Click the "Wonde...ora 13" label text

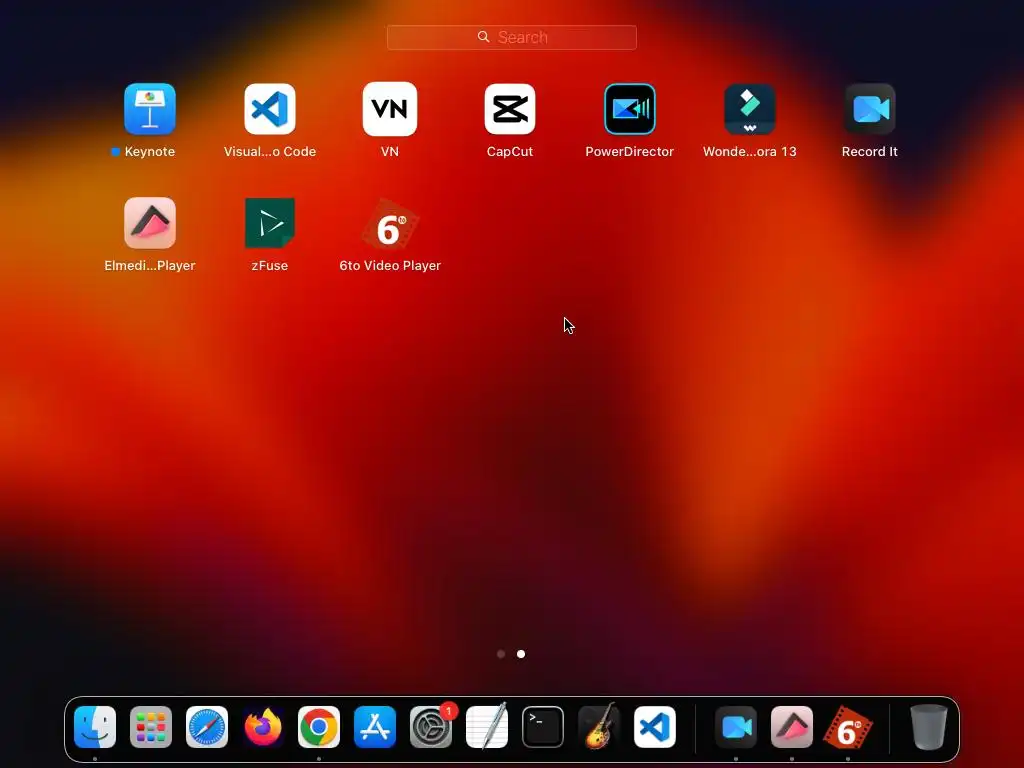click(750, 152)
